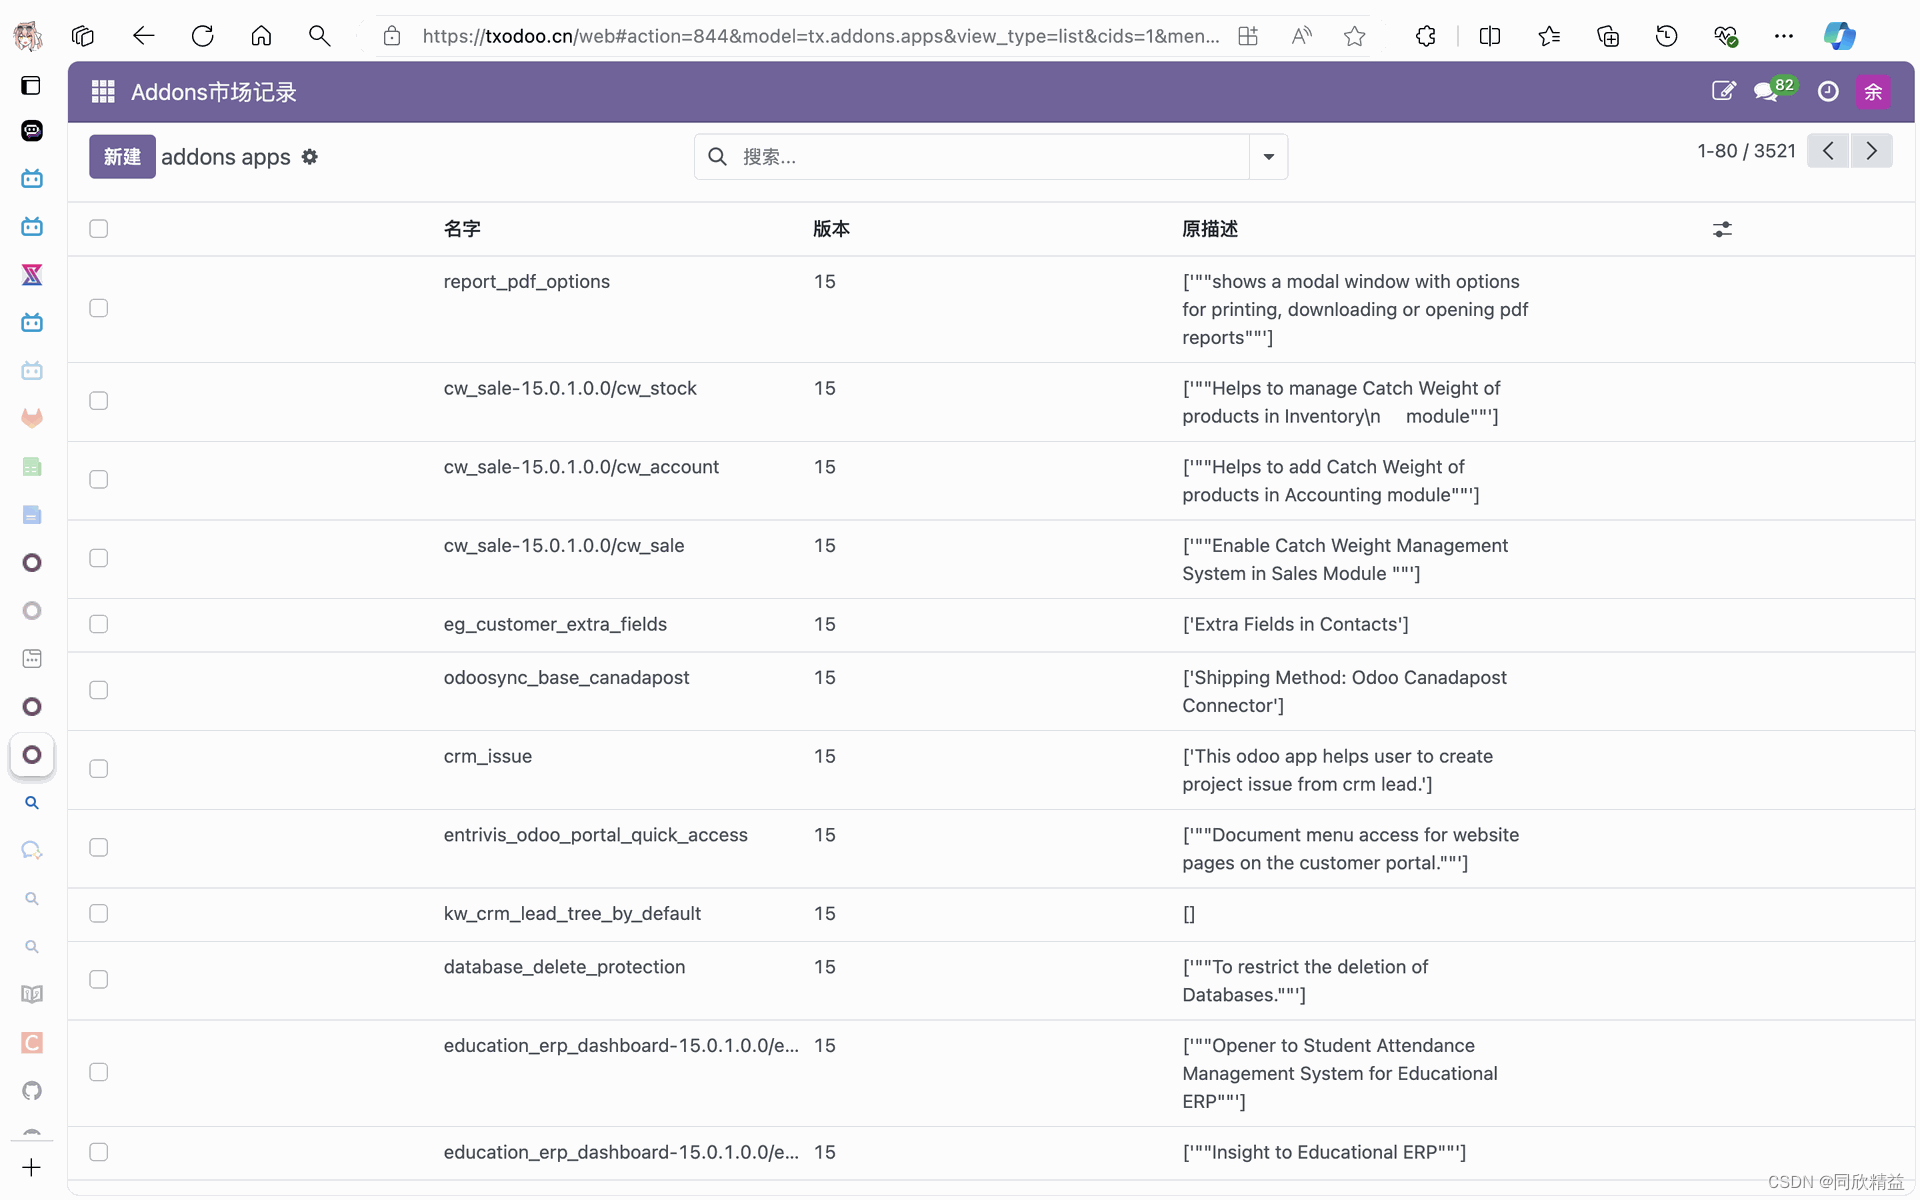Screen dimensions: 1920x1200
Task: Open GitHub icon in browser sidebar
Action: (32, 1090)
